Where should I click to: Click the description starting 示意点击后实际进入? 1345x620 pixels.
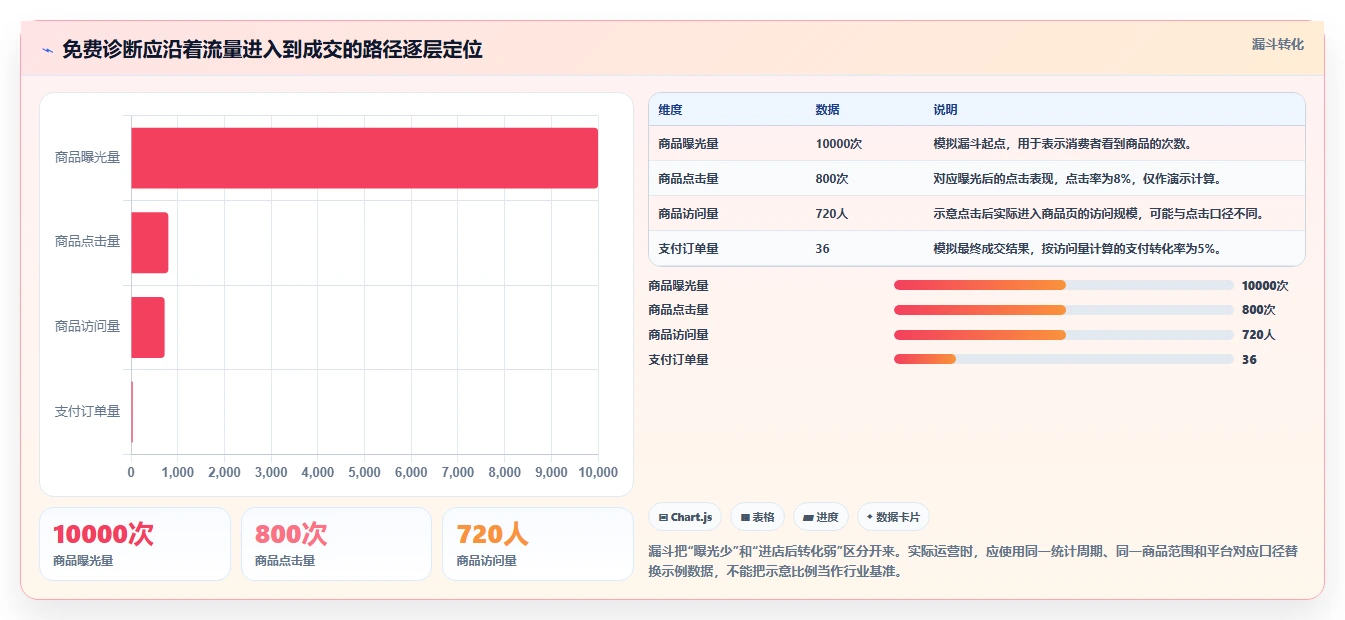pos(1098,214)
